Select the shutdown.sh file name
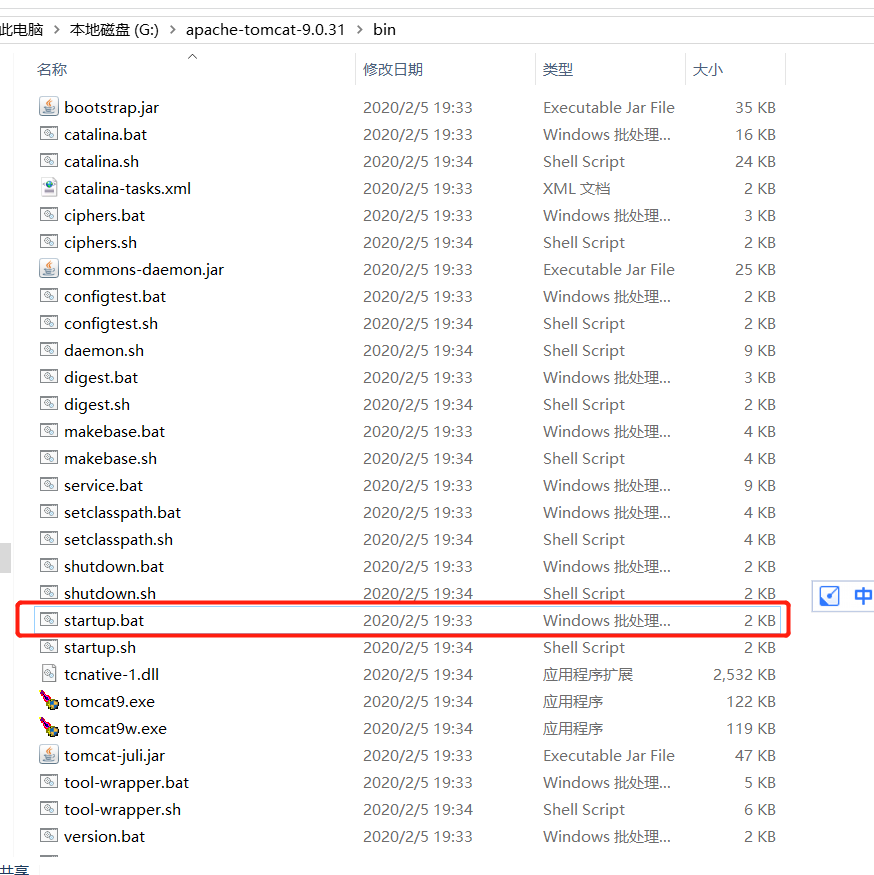Image resolution: width=874 pixels, height=875 pixels. pos(110,593)
